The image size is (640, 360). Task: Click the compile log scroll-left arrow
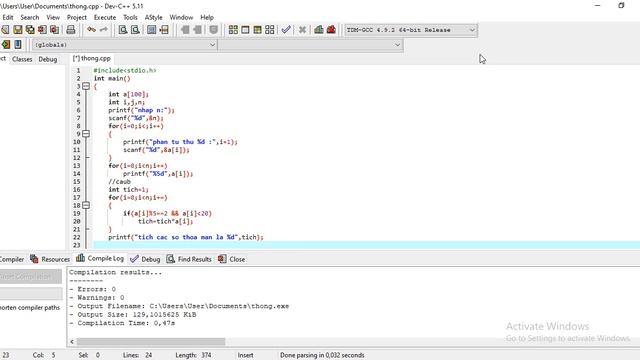coord(72,341)
